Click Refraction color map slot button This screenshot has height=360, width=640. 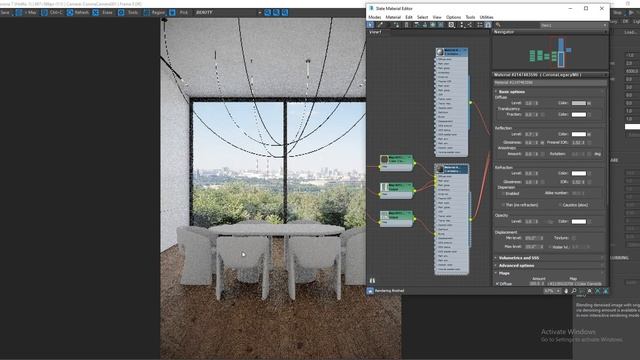(x=589, y=173)
